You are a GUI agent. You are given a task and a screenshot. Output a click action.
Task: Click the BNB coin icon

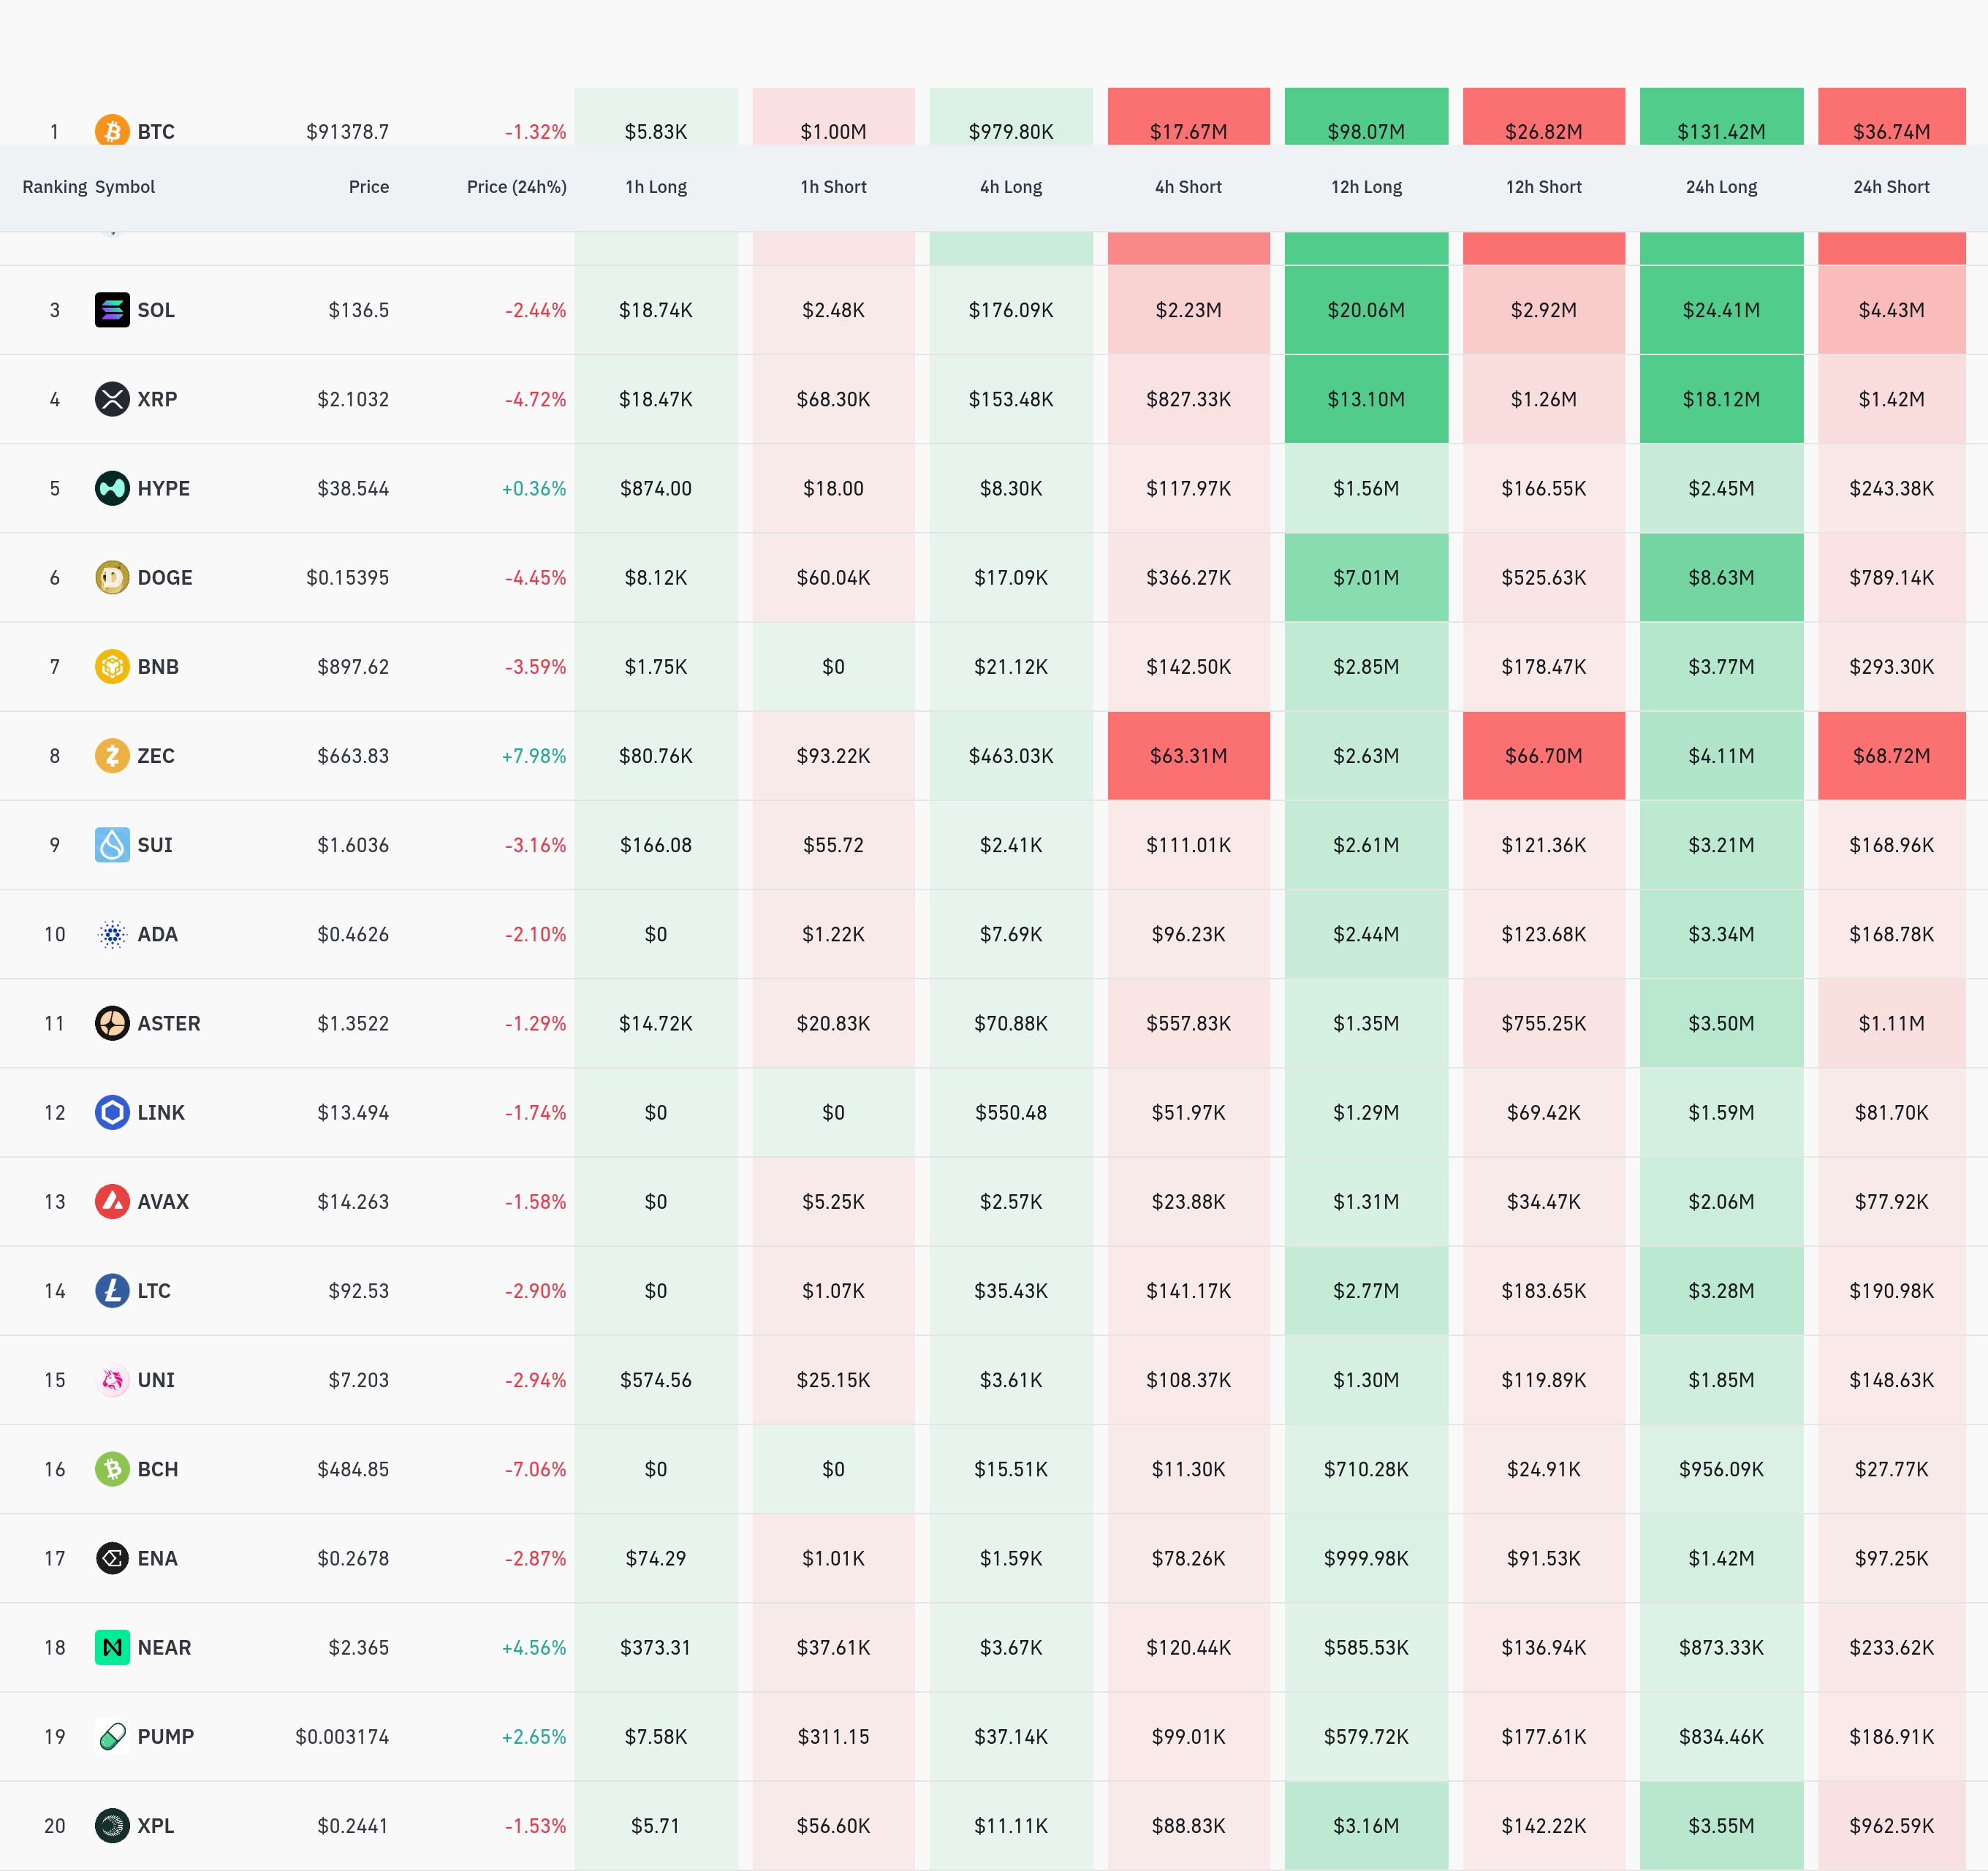(112, 666)
